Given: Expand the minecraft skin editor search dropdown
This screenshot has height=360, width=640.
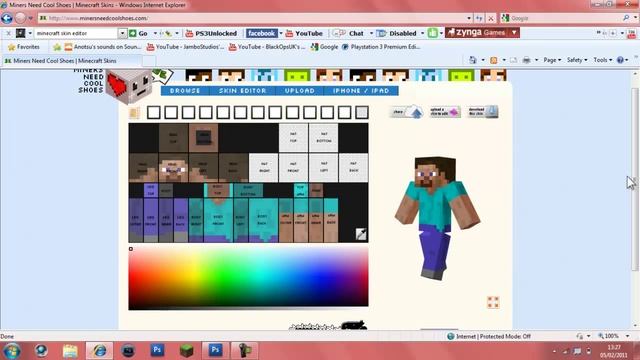Looking at the screenshot, I should coord(122,33).
